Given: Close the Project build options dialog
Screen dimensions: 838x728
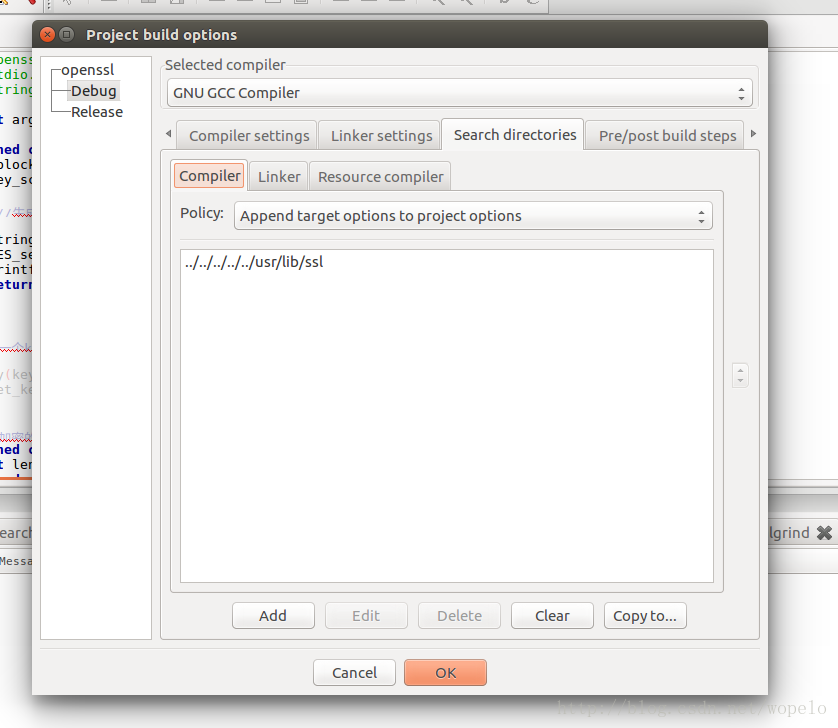Looking at the screenshot, I should point(48,35).
